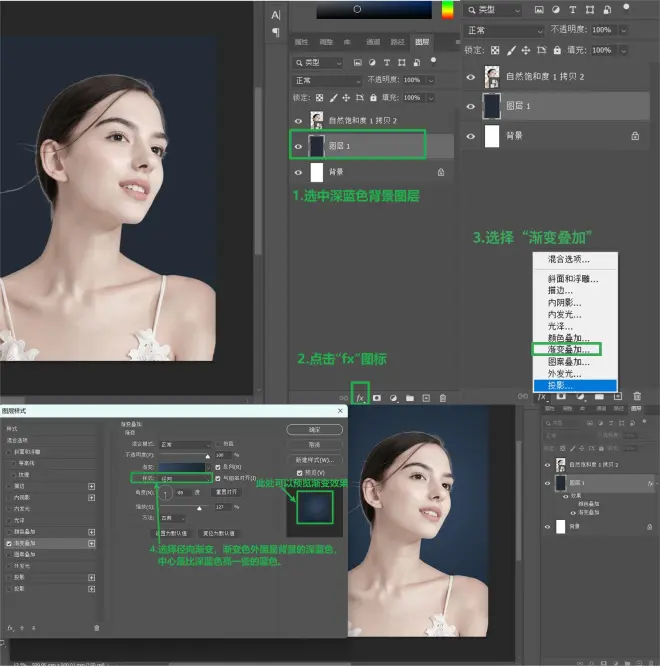
Task: Click the trash icon at bottom of Layer Style list
Action: [x=96, y=627]
